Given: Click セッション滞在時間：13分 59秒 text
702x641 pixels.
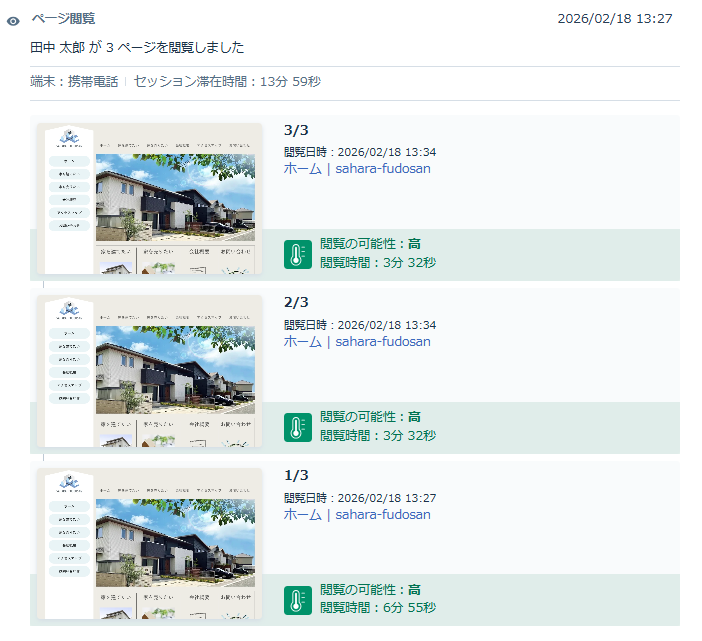Looking at the screenshot, I should click(227, 81).
